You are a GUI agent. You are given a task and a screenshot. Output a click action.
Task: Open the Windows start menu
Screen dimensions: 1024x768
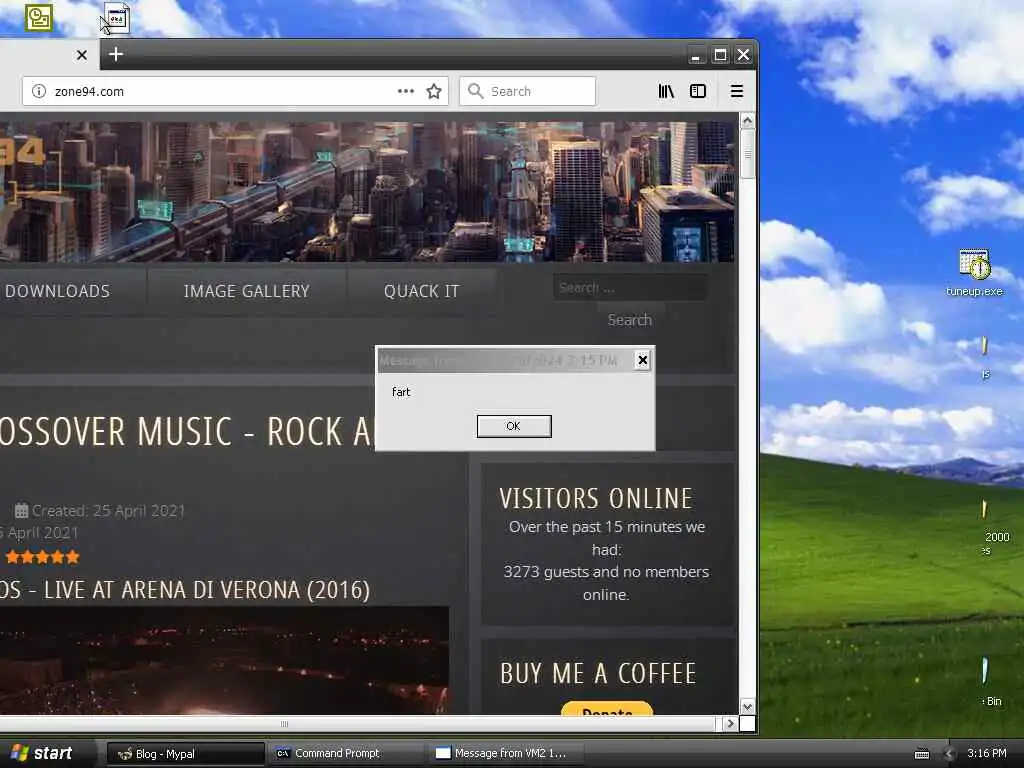click(x=42, y=754)
